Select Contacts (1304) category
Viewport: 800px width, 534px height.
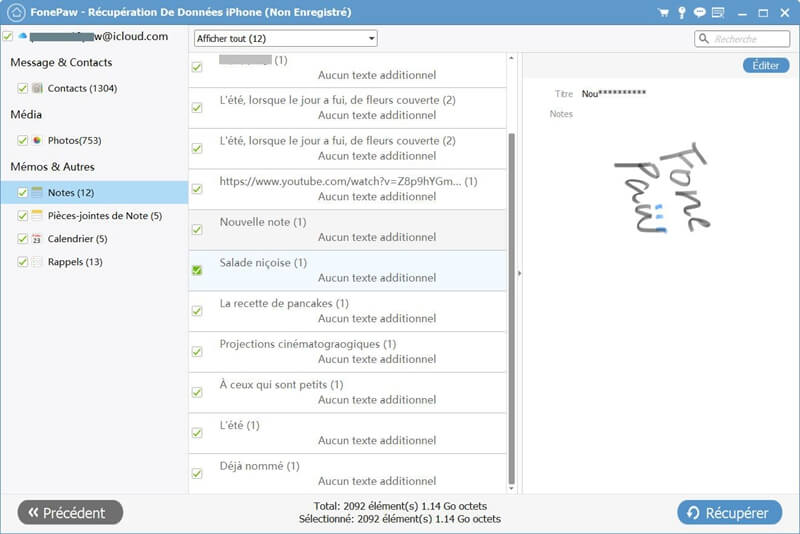coord(82,88)
